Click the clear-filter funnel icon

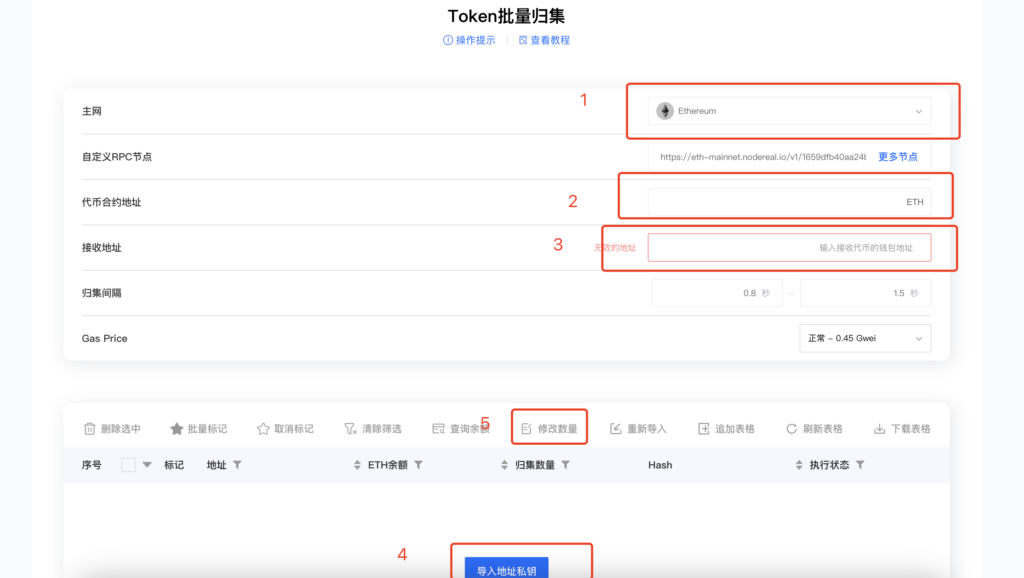[x=350, y=428]
